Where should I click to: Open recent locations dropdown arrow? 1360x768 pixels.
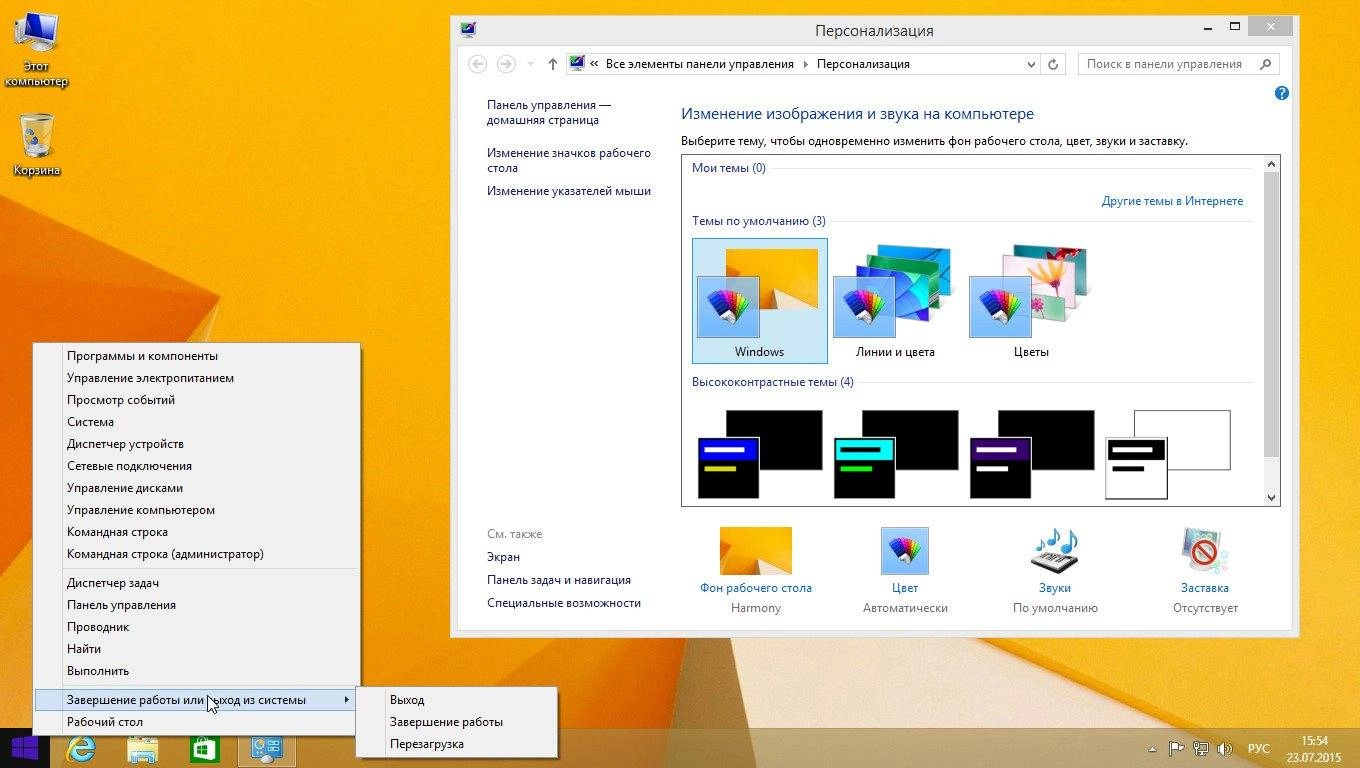point(530,64)
